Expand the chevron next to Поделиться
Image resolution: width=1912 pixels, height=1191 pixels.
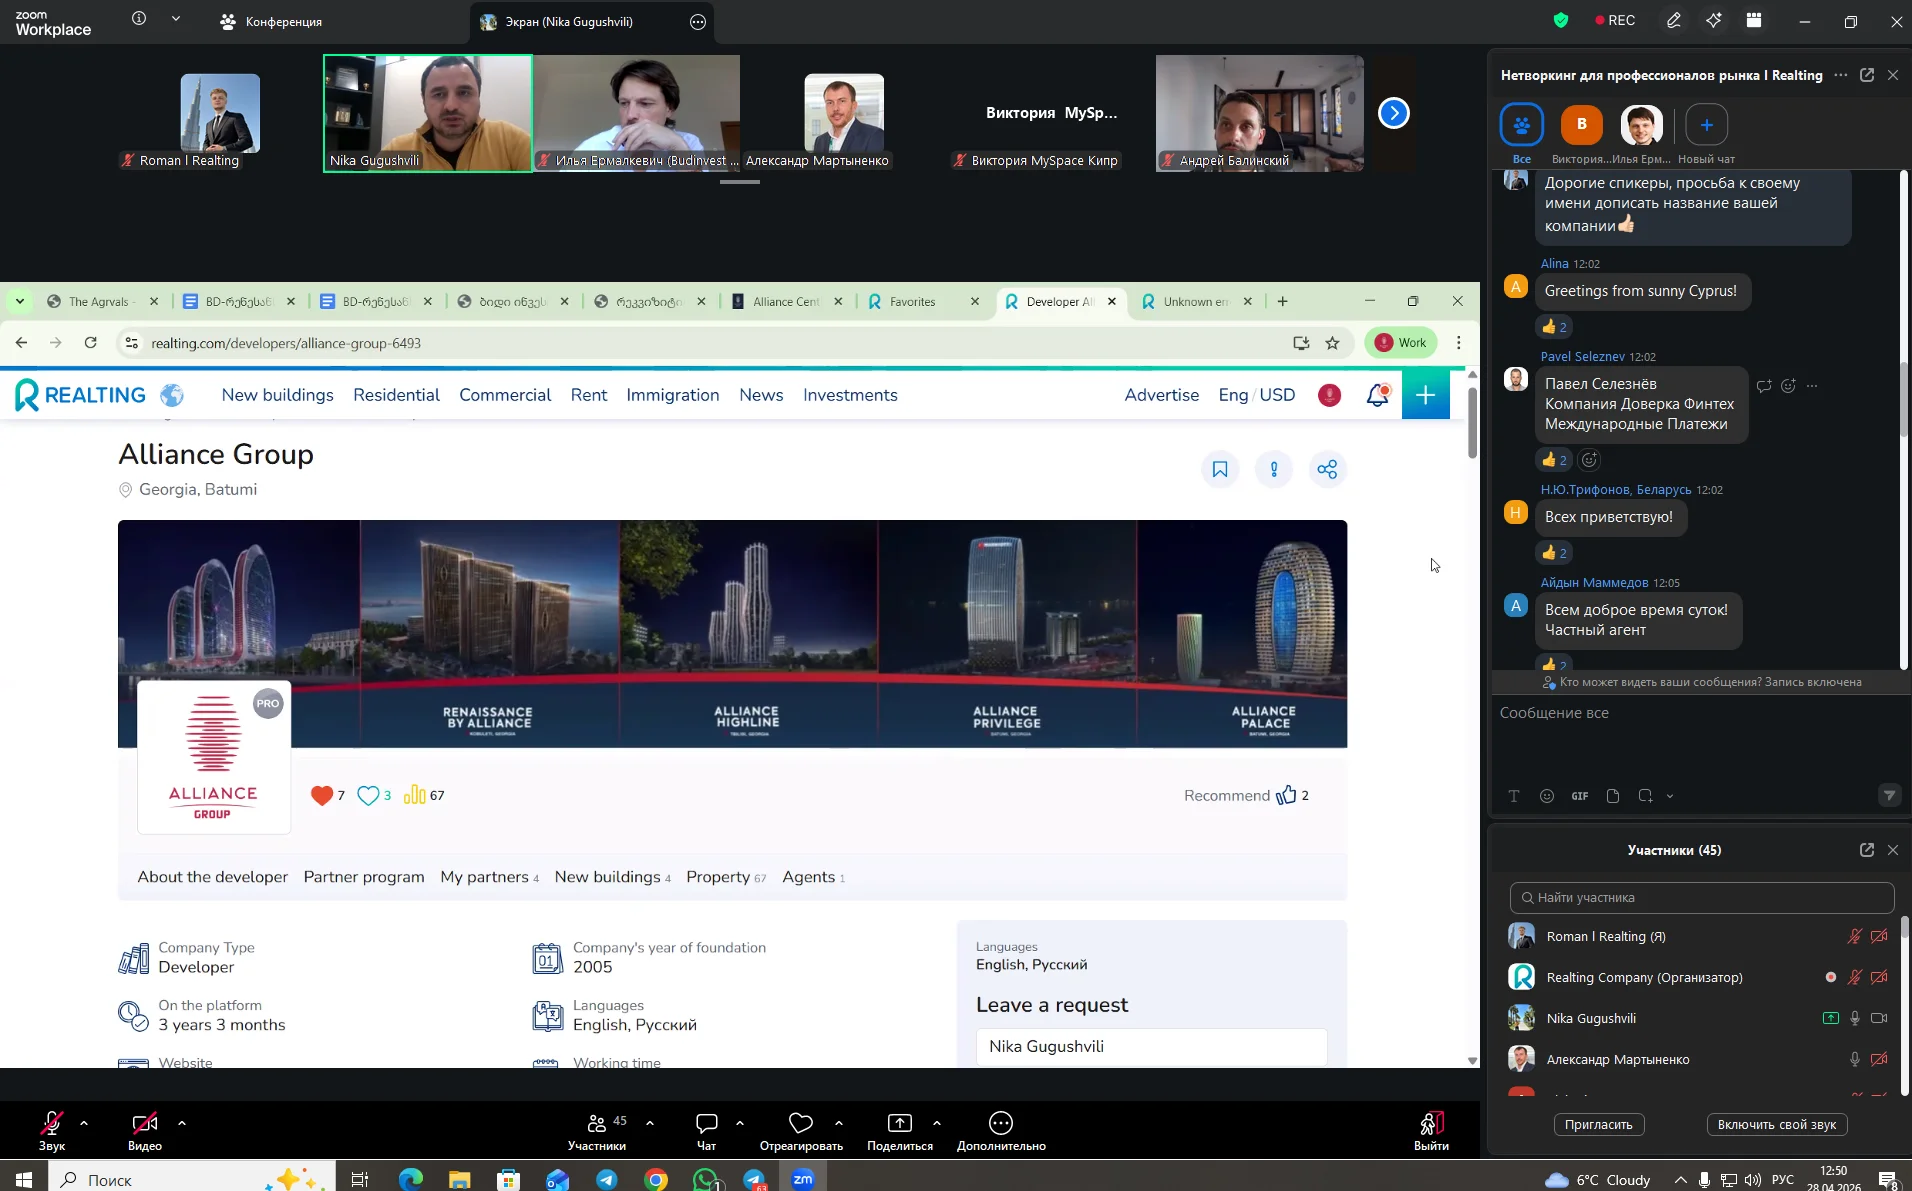pyautogui.click(x=936, y=1123)
